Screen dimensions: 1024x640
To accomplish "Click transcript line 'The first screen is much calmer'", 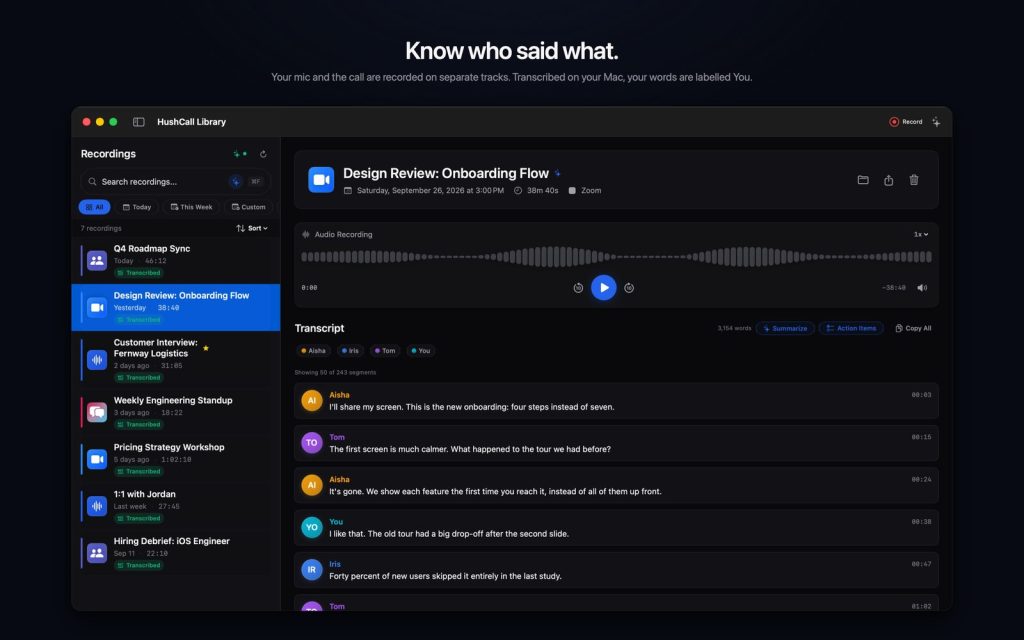I will tap(470, 449).
